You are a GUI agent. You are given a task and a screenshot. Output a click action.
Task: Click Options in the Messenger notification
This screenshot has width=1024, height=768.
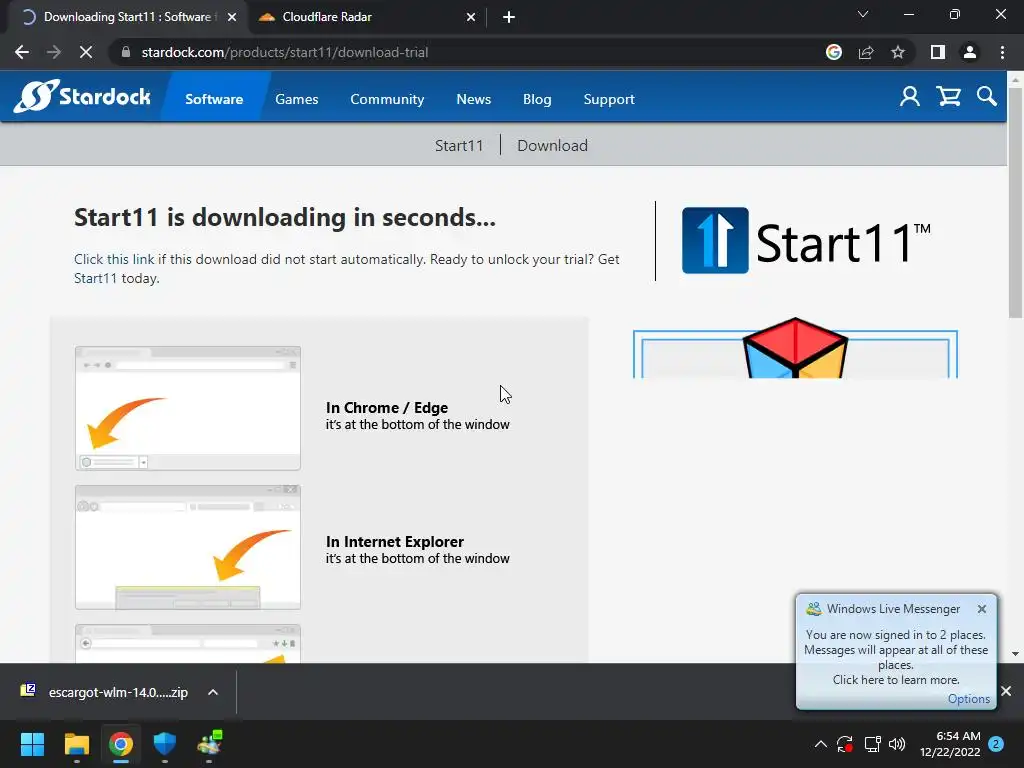[968, 698]
